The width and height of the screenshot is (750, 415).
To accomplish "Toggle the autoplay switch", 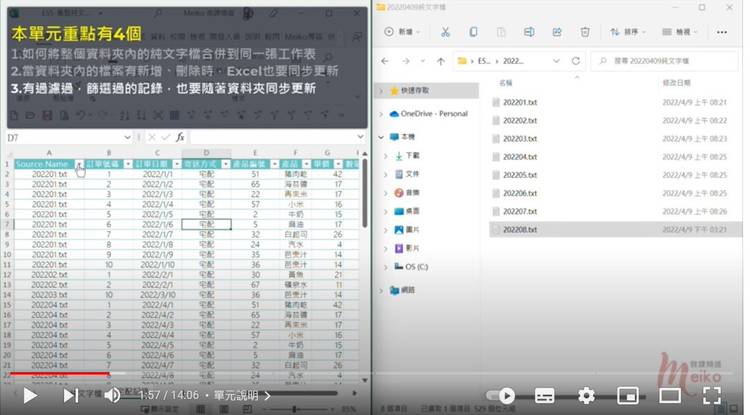I will 501,395.
